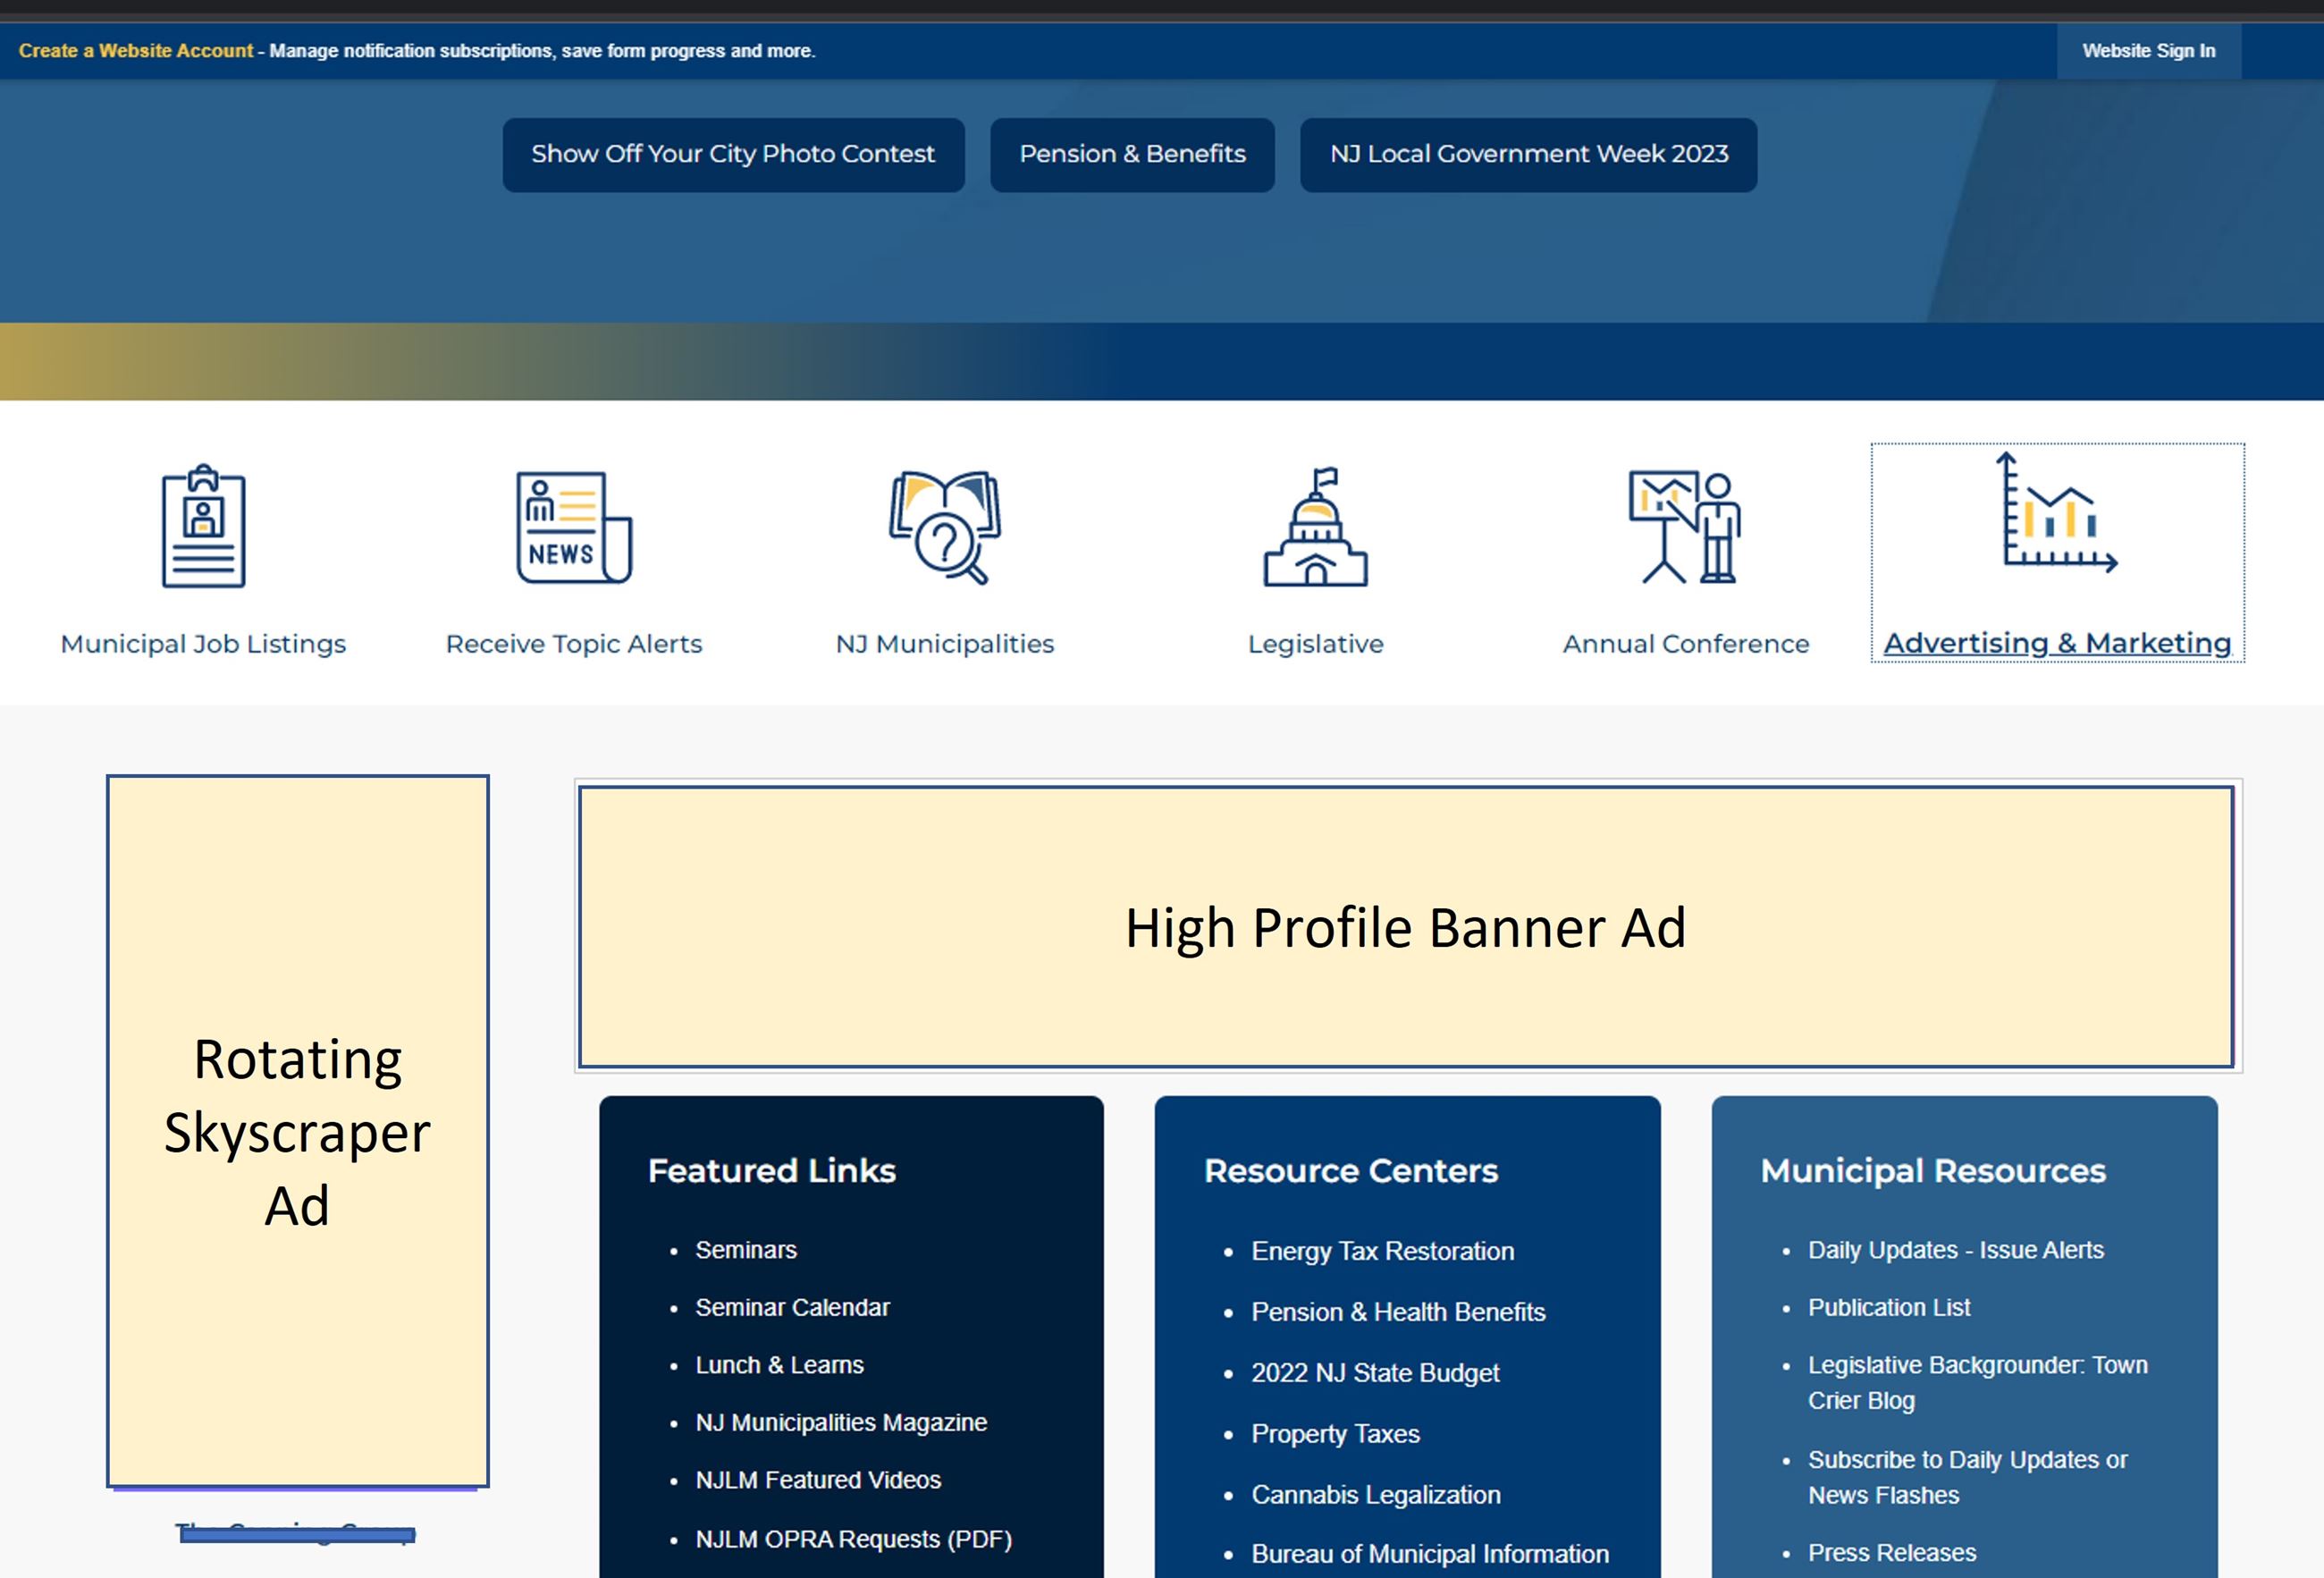
Task: Open Show Off Your City Photo Contest
Action: 733,154
